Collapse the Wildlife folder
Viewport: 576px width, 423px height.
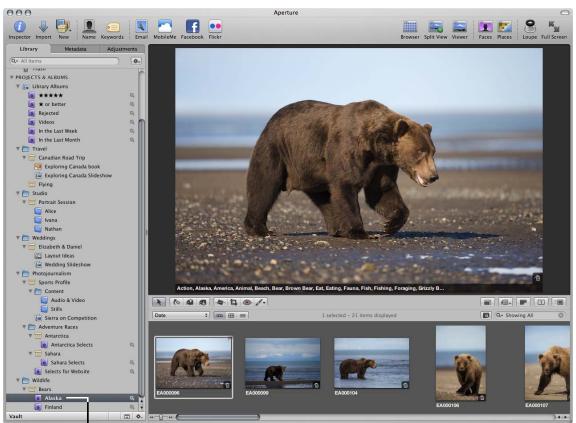click(x=18, y=380)
